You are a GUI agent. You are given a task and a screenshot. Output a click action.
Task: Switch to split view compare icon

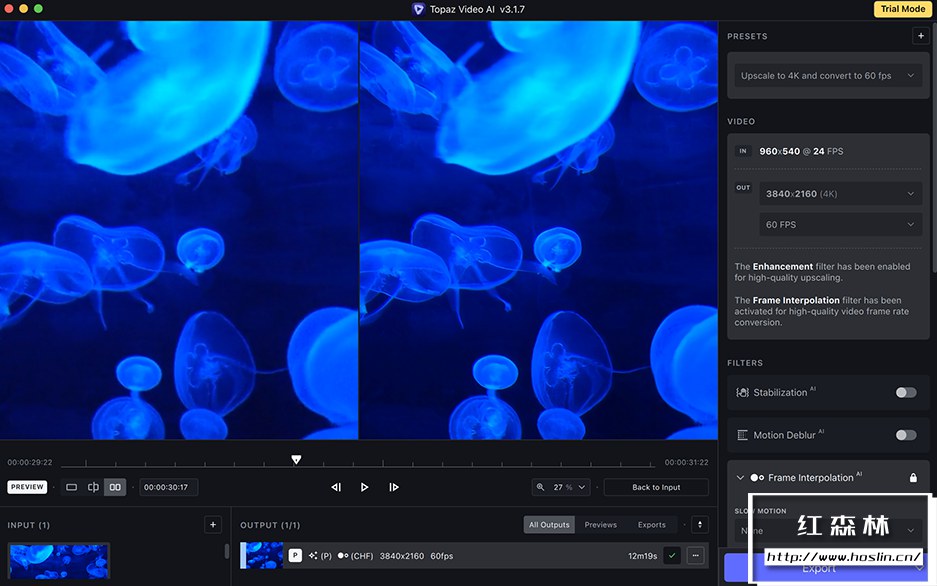click(x=93, y=487)
